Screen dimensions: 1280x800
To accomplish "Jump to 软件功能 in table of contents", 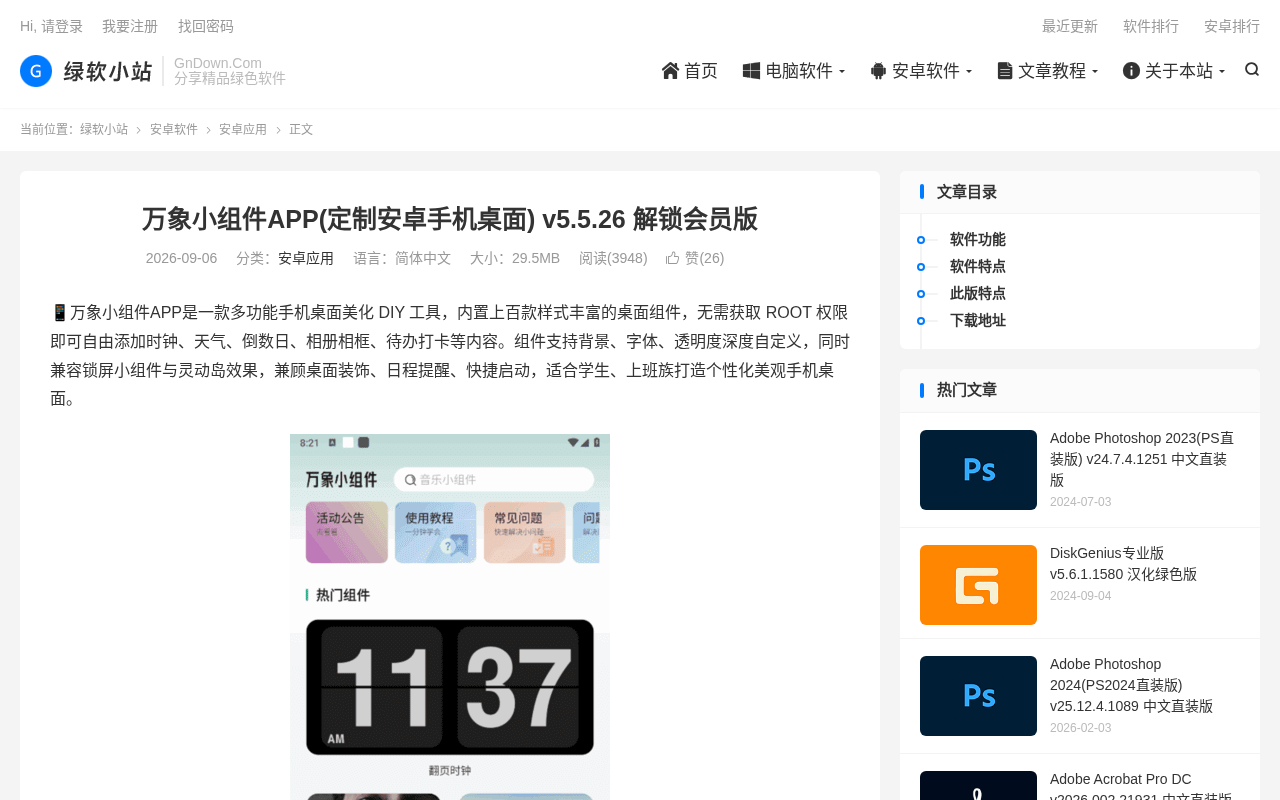I will [978, 239].
